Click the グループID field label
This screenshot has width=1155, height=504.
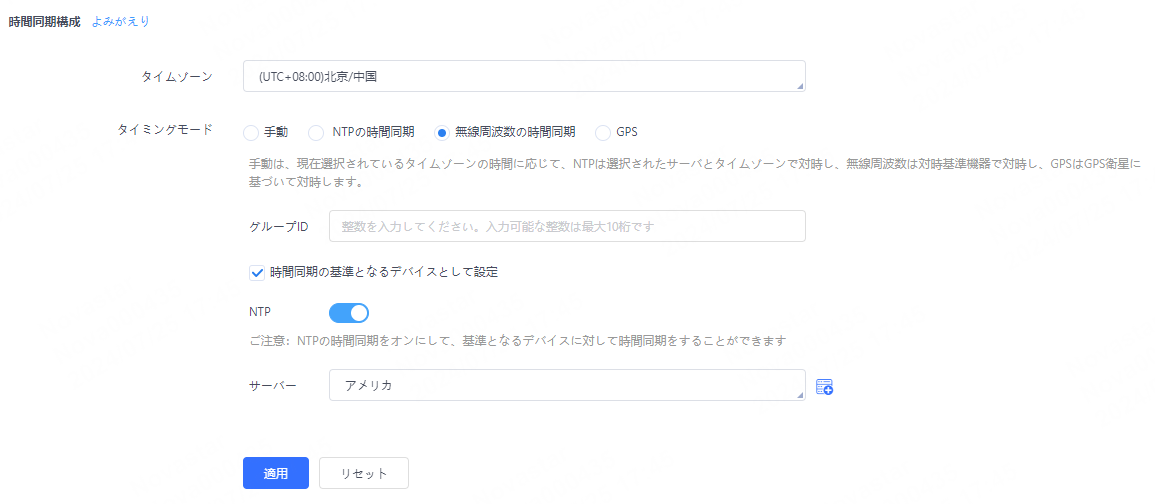pos(279,227)
